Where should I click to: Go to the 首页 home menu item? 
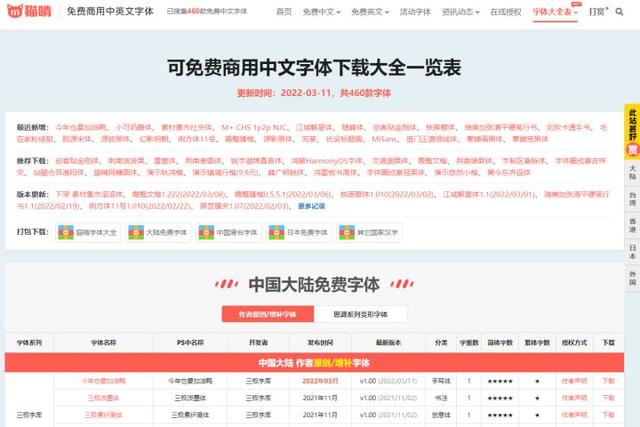pyautogui.click(x=283, y=12)
